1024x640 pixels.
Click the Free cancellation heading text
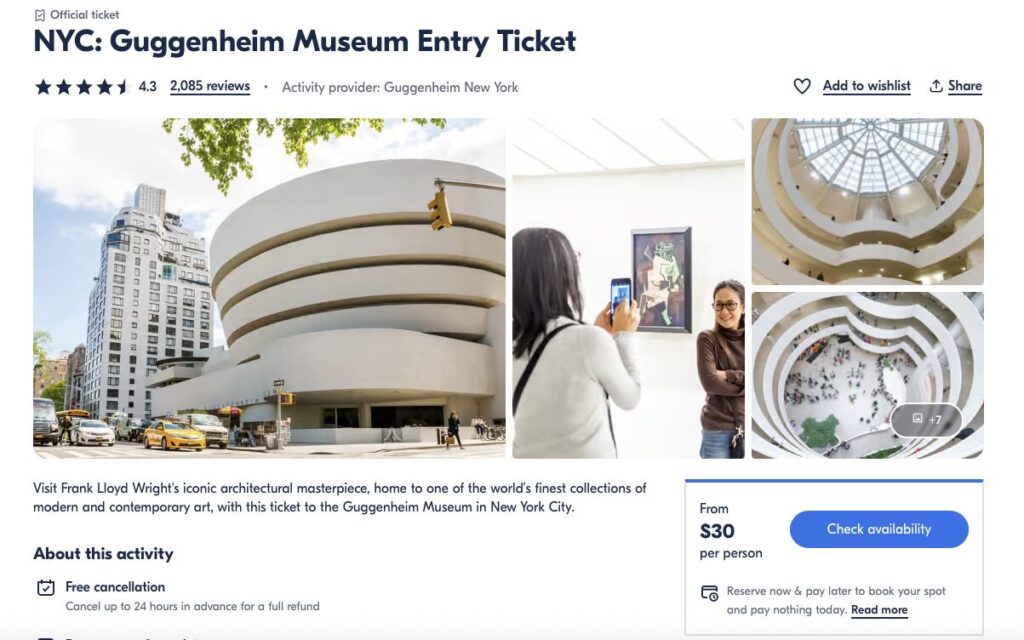[x=115, y=587]
